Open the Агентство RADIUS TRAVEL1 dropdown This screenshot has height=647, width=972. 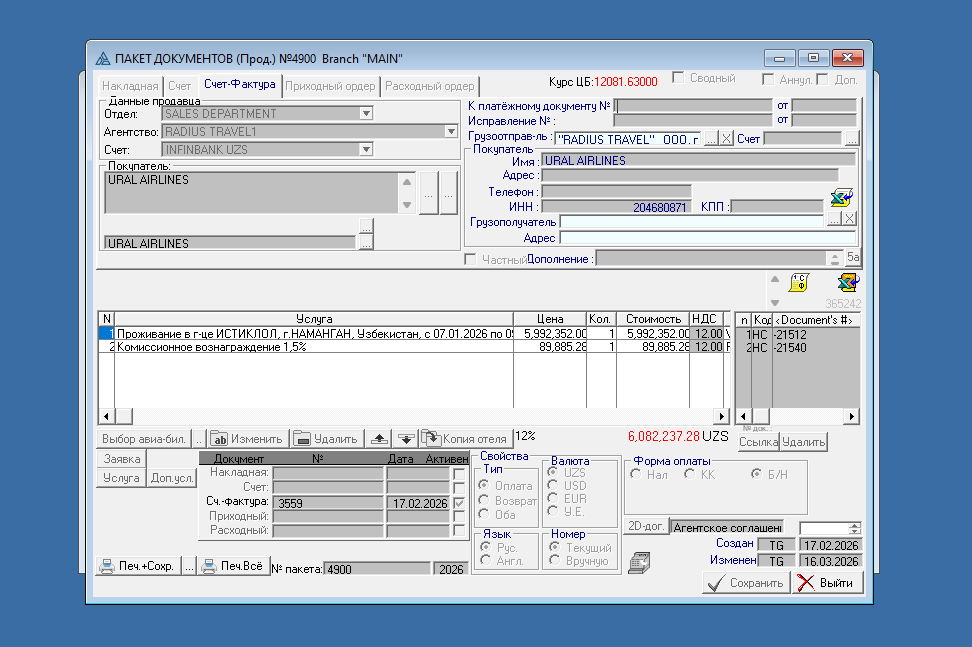(x=451, y=131)
